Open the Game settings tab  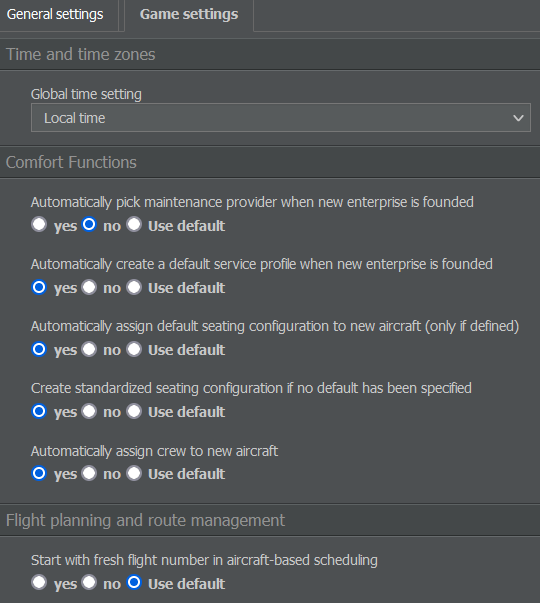(x=189, y=15)
